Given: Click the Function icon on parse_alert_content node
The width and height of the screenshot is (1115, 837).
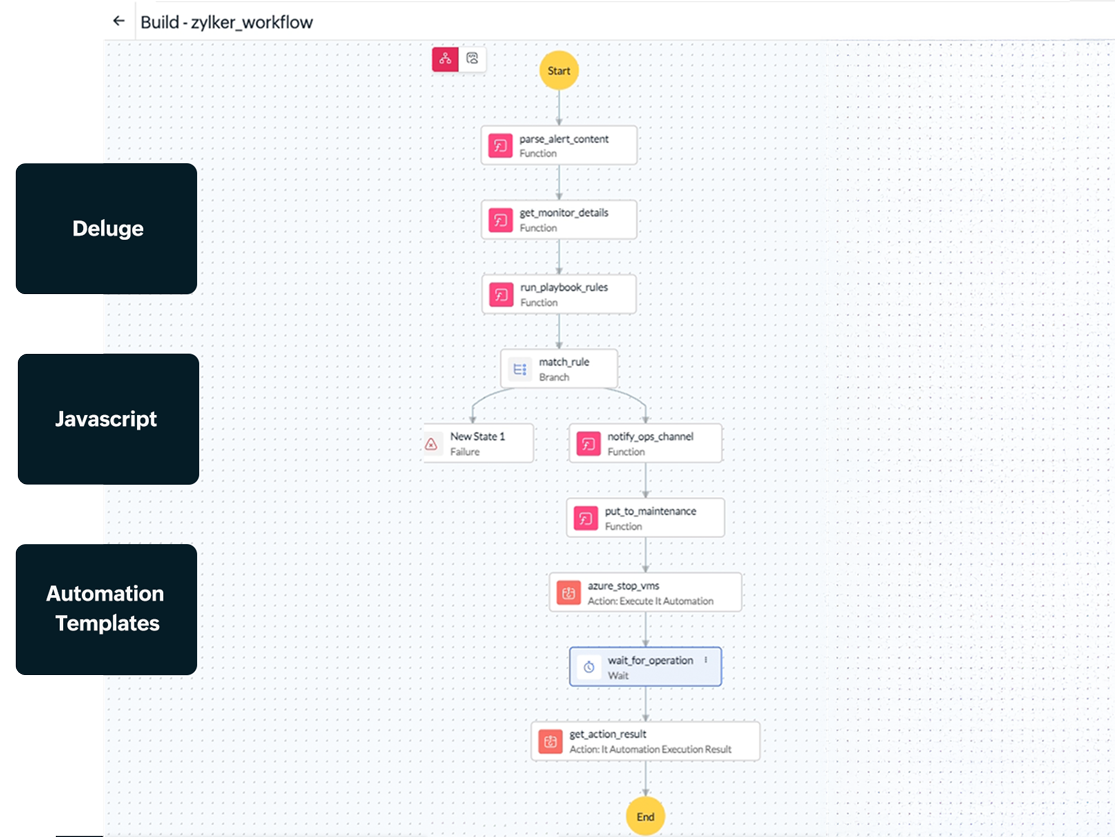Looking at the screenshot, I should click(500, 143).
